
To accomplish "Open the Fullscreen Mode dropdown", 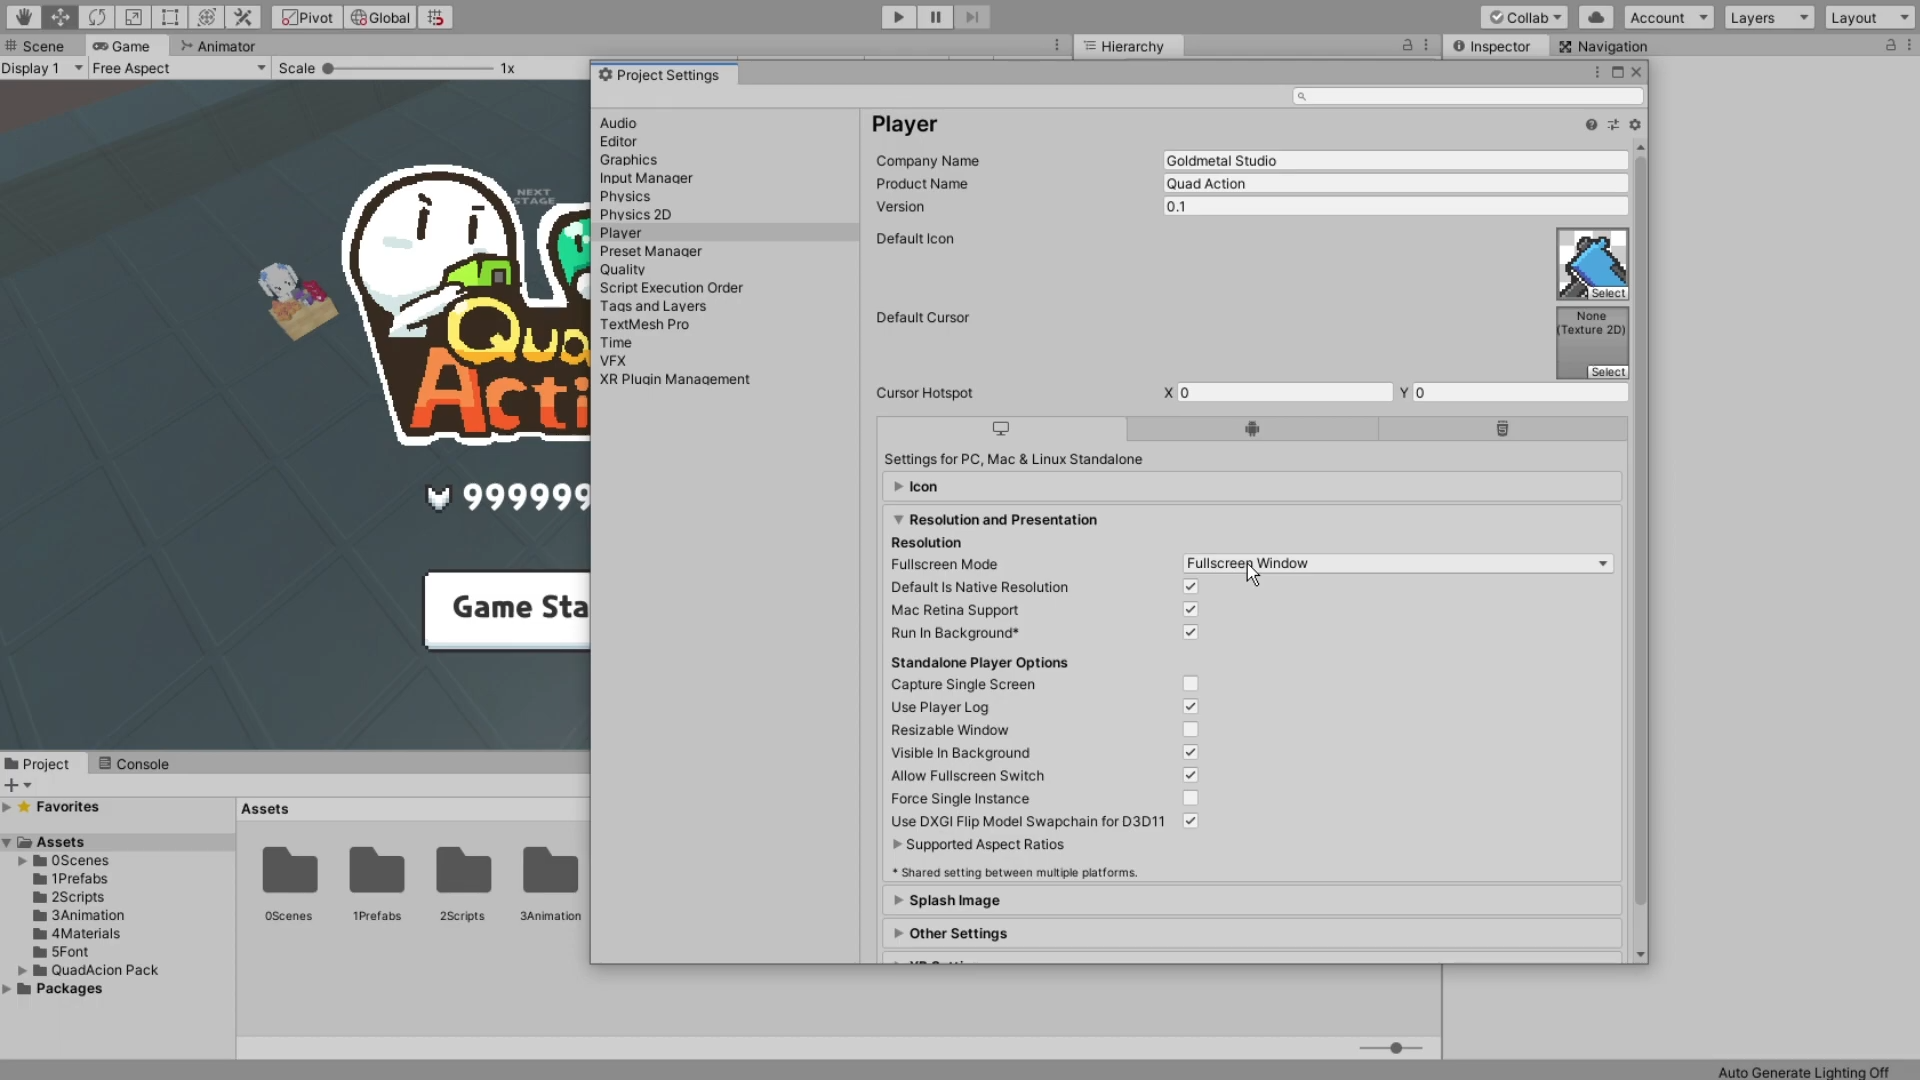I will [1397, 564].
